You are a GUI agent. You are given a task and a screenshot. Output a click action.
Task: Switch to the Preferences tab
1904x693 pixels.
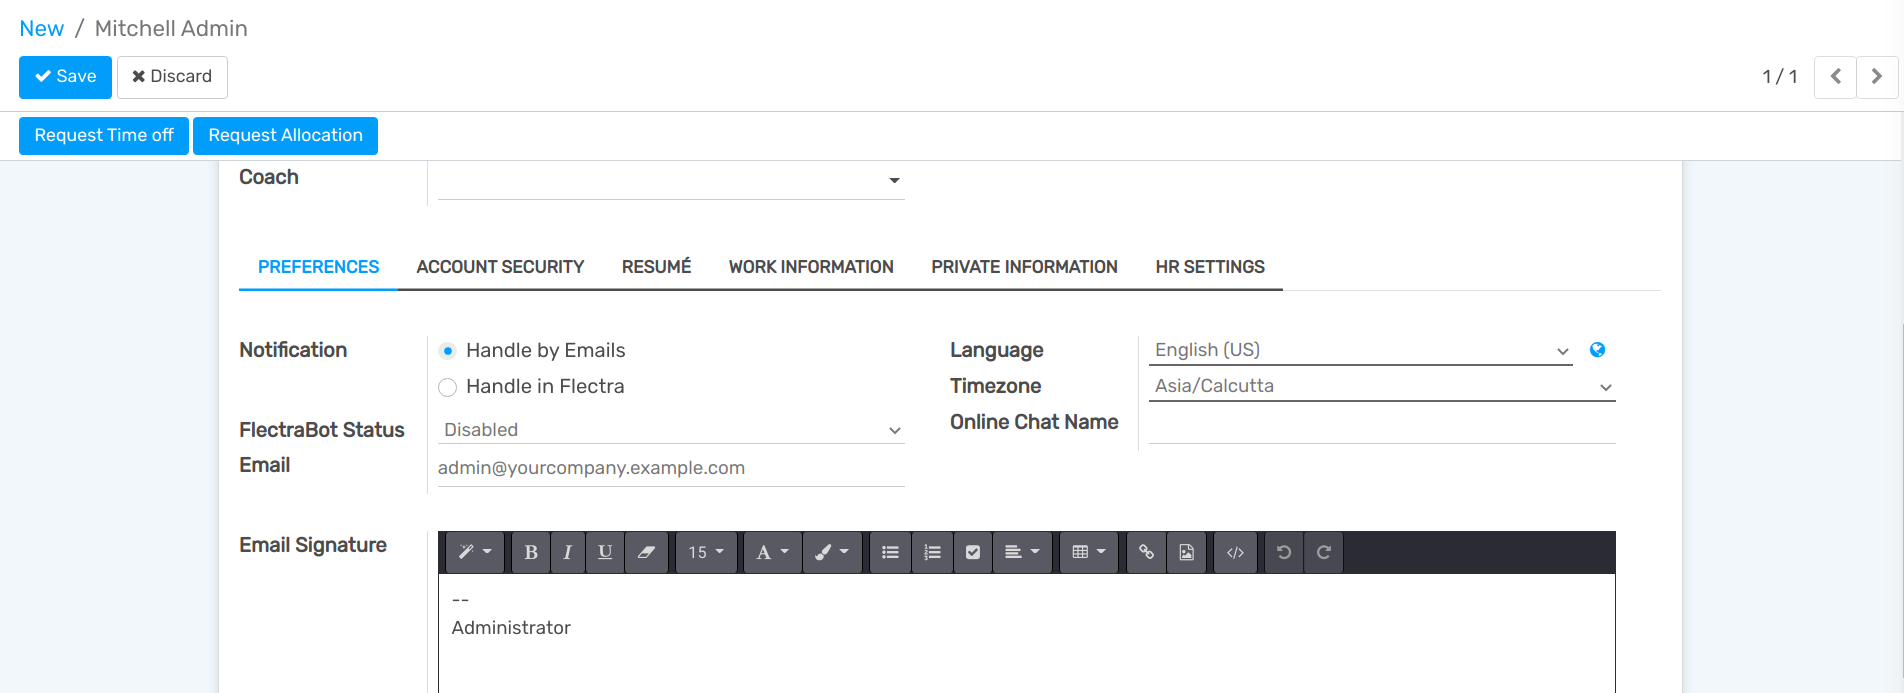(318, 267)
